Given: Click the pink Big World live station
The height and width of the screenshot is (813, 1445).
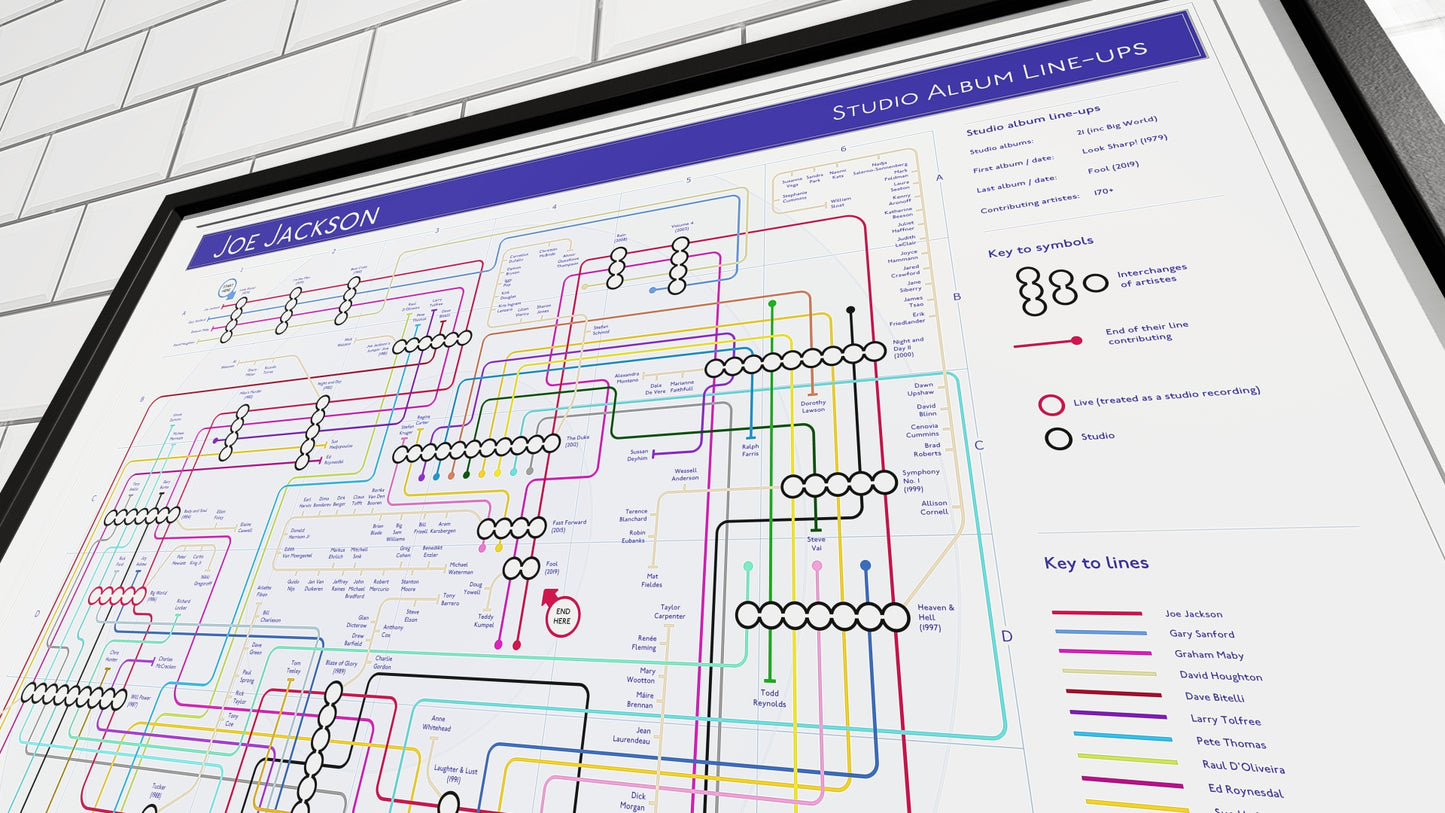Looking at the screenshot, I should pyautogui.click(x=117, y=596).
